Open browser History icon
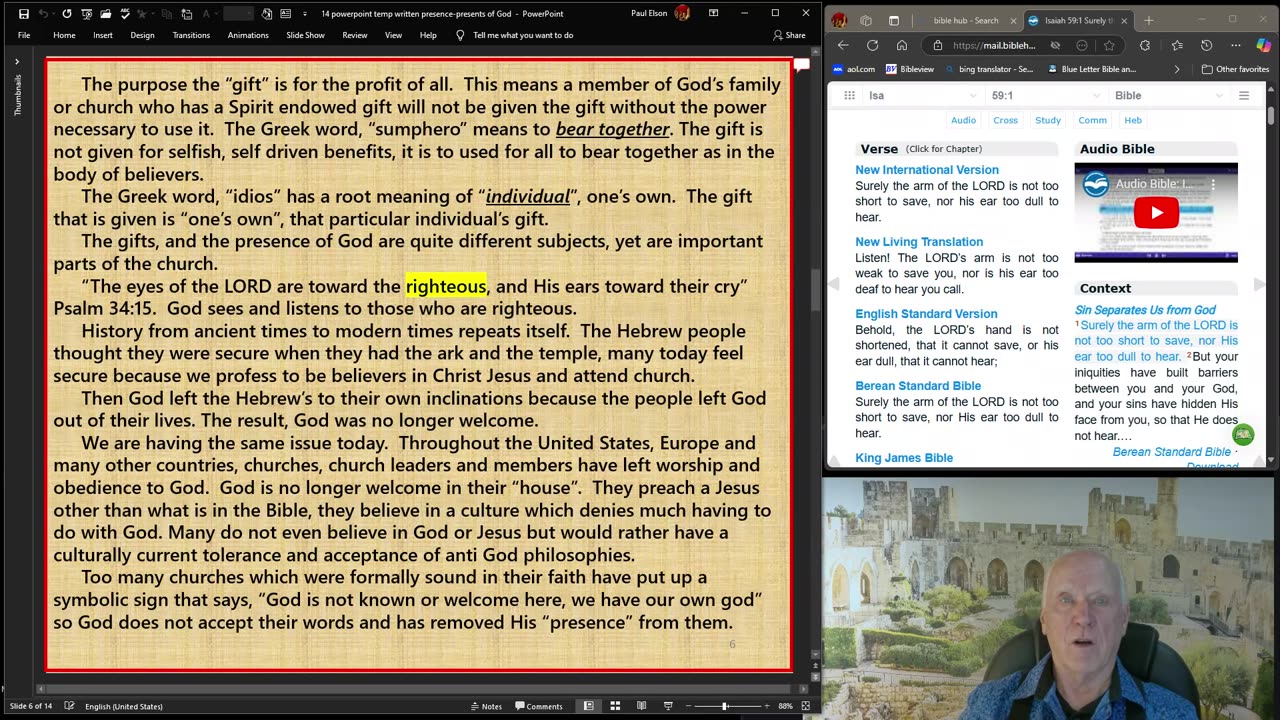This screenshot has width=1280, height=720. click(1206, 45)
